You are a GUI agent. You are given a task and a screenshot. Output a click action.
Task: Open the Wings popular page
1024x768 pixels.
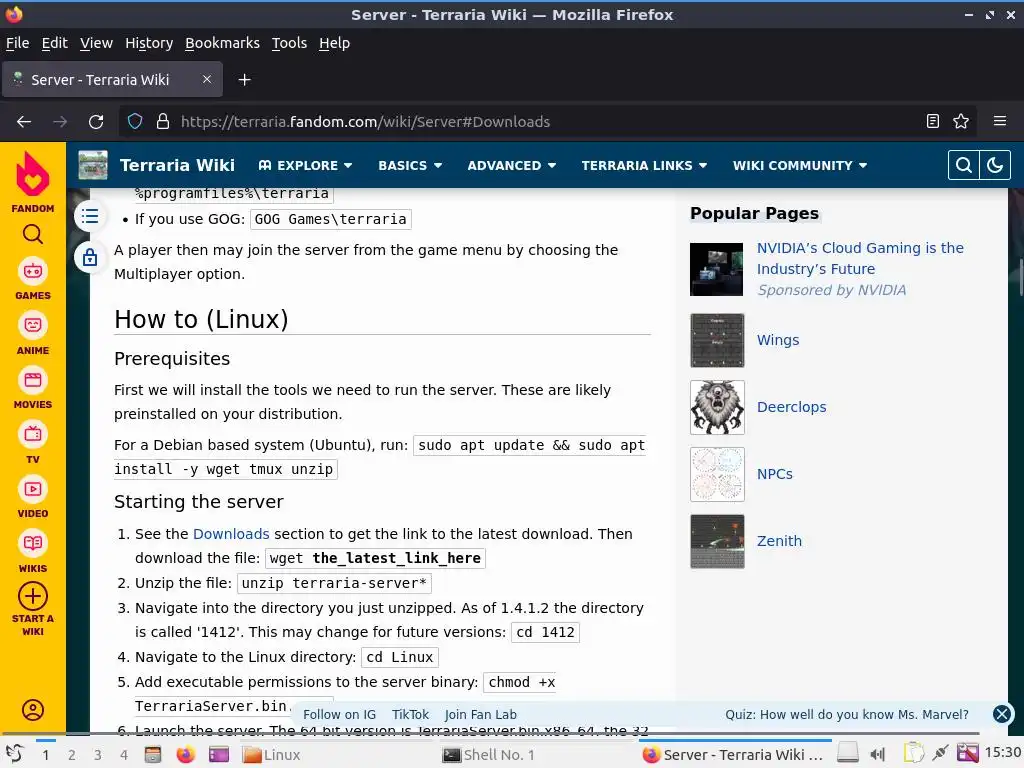click(x=778, y=340)
